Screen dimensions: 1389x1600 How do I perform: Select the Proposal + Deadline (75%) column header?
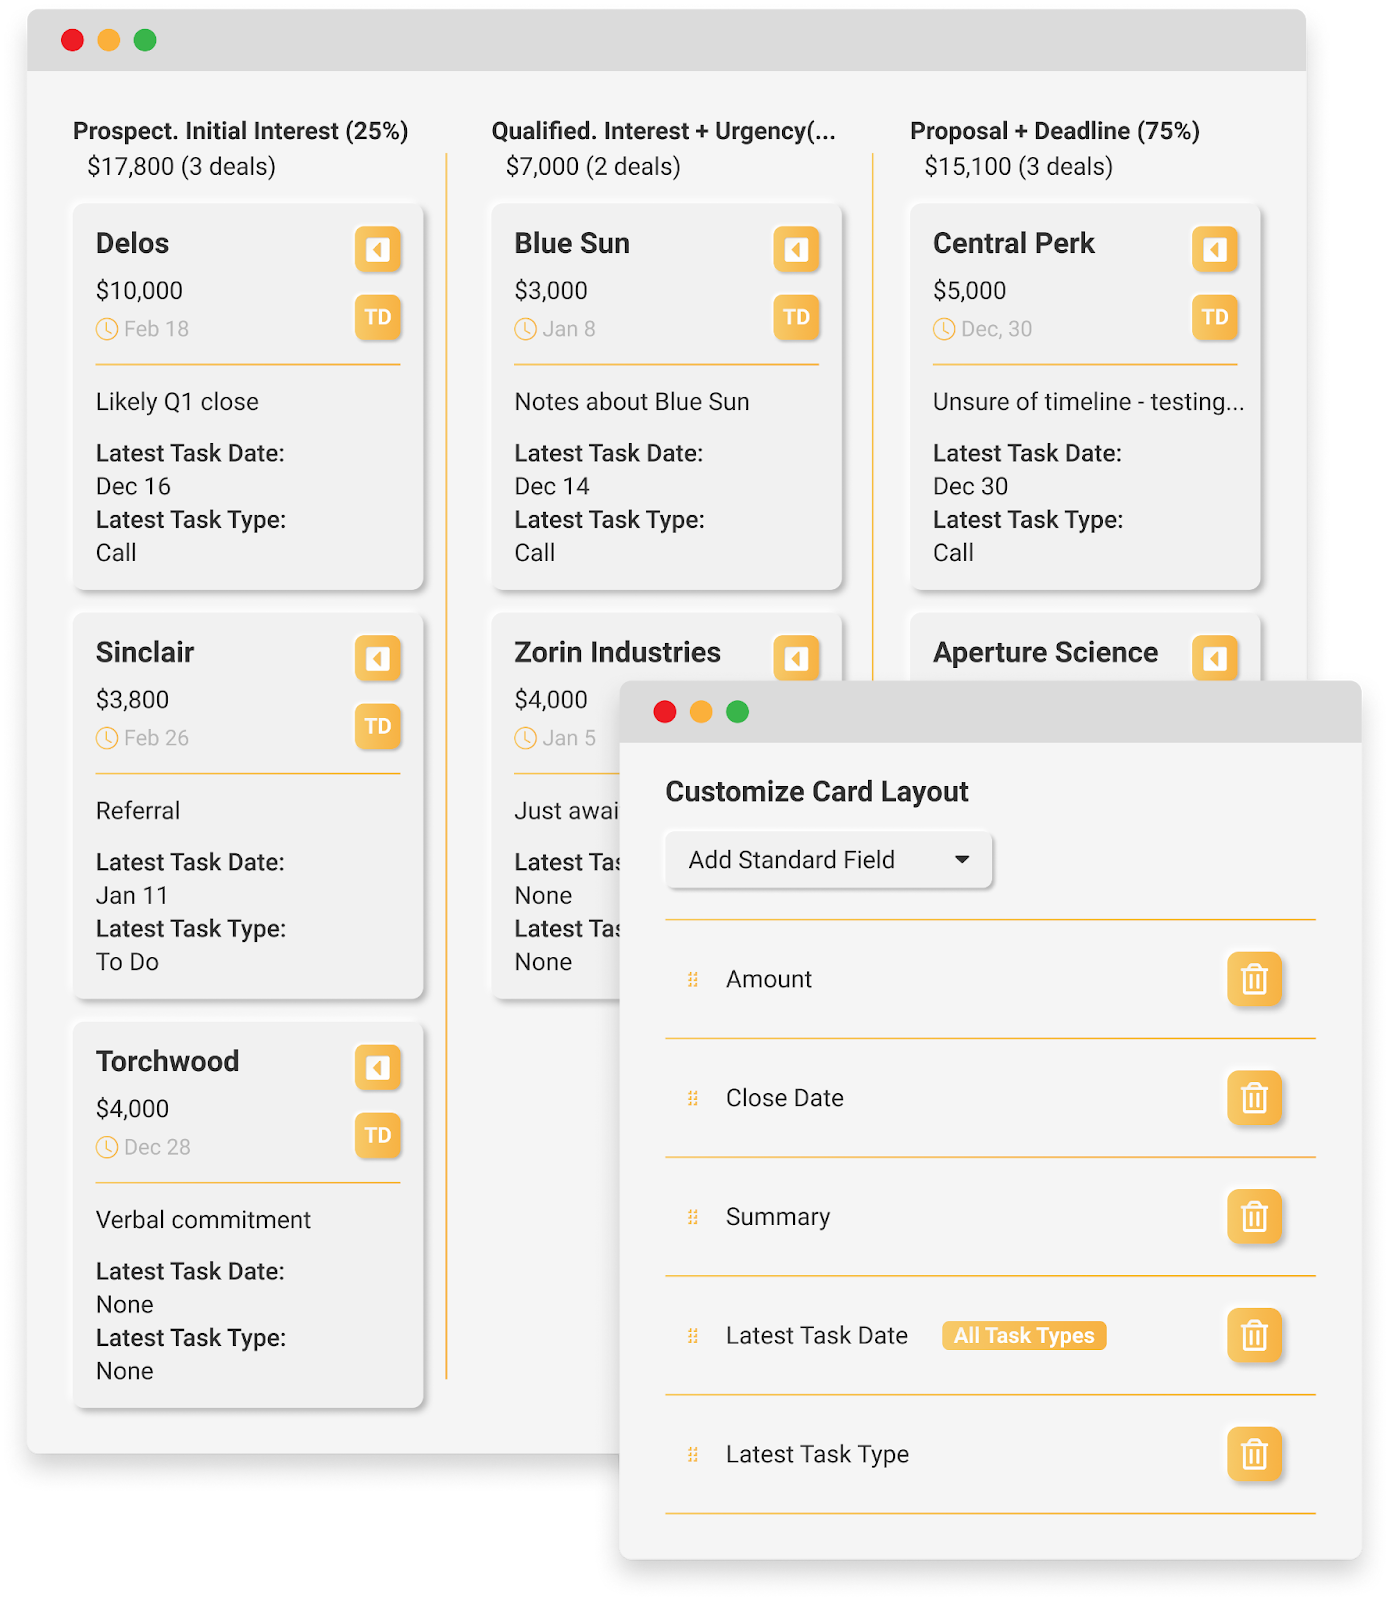pyautogui.click(x=1055, y=131)
